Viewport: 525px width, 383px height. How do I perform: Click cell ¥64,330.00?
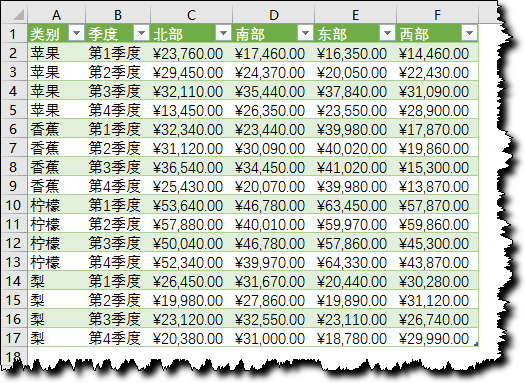(x=355, y=262)
